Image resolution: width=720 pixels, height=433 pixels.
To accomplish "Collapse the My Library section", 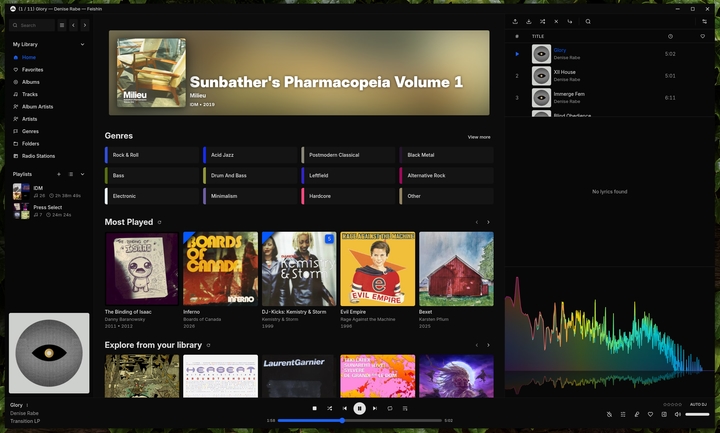I will [x=83, y=45].
